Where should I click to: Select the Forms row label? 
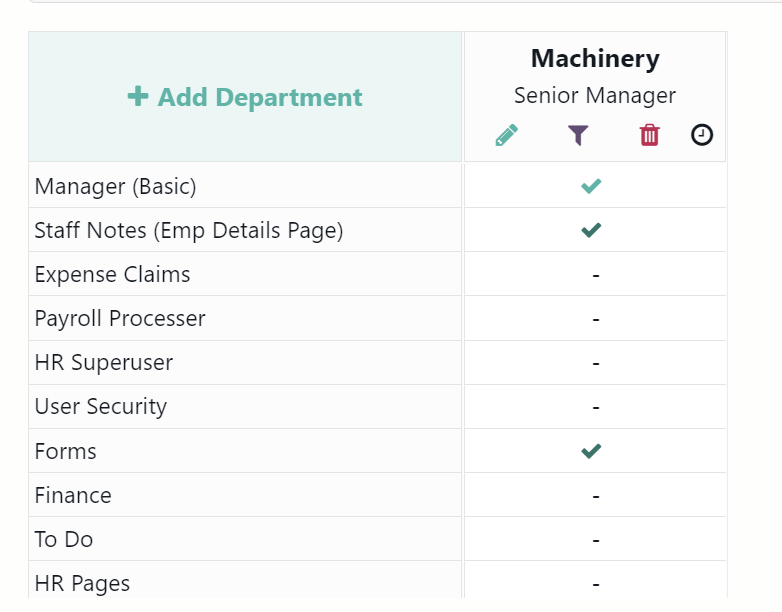pyautogui.click(x=65, y=451)
